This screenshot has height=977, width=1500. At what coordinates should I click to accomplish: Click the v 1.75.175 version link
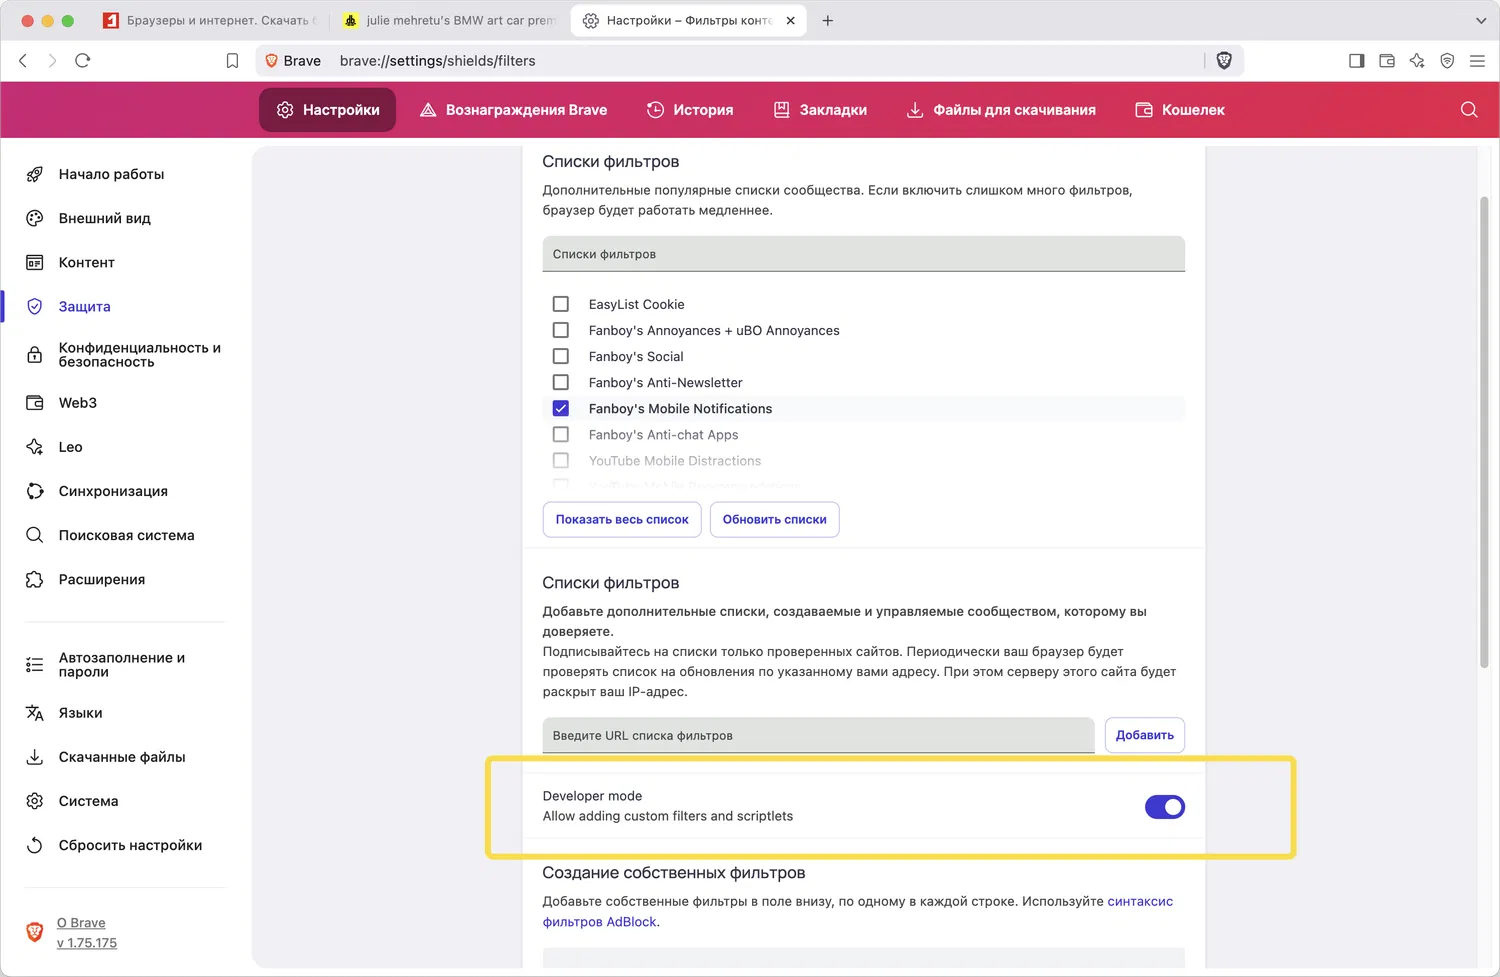(x=87, y=943)
